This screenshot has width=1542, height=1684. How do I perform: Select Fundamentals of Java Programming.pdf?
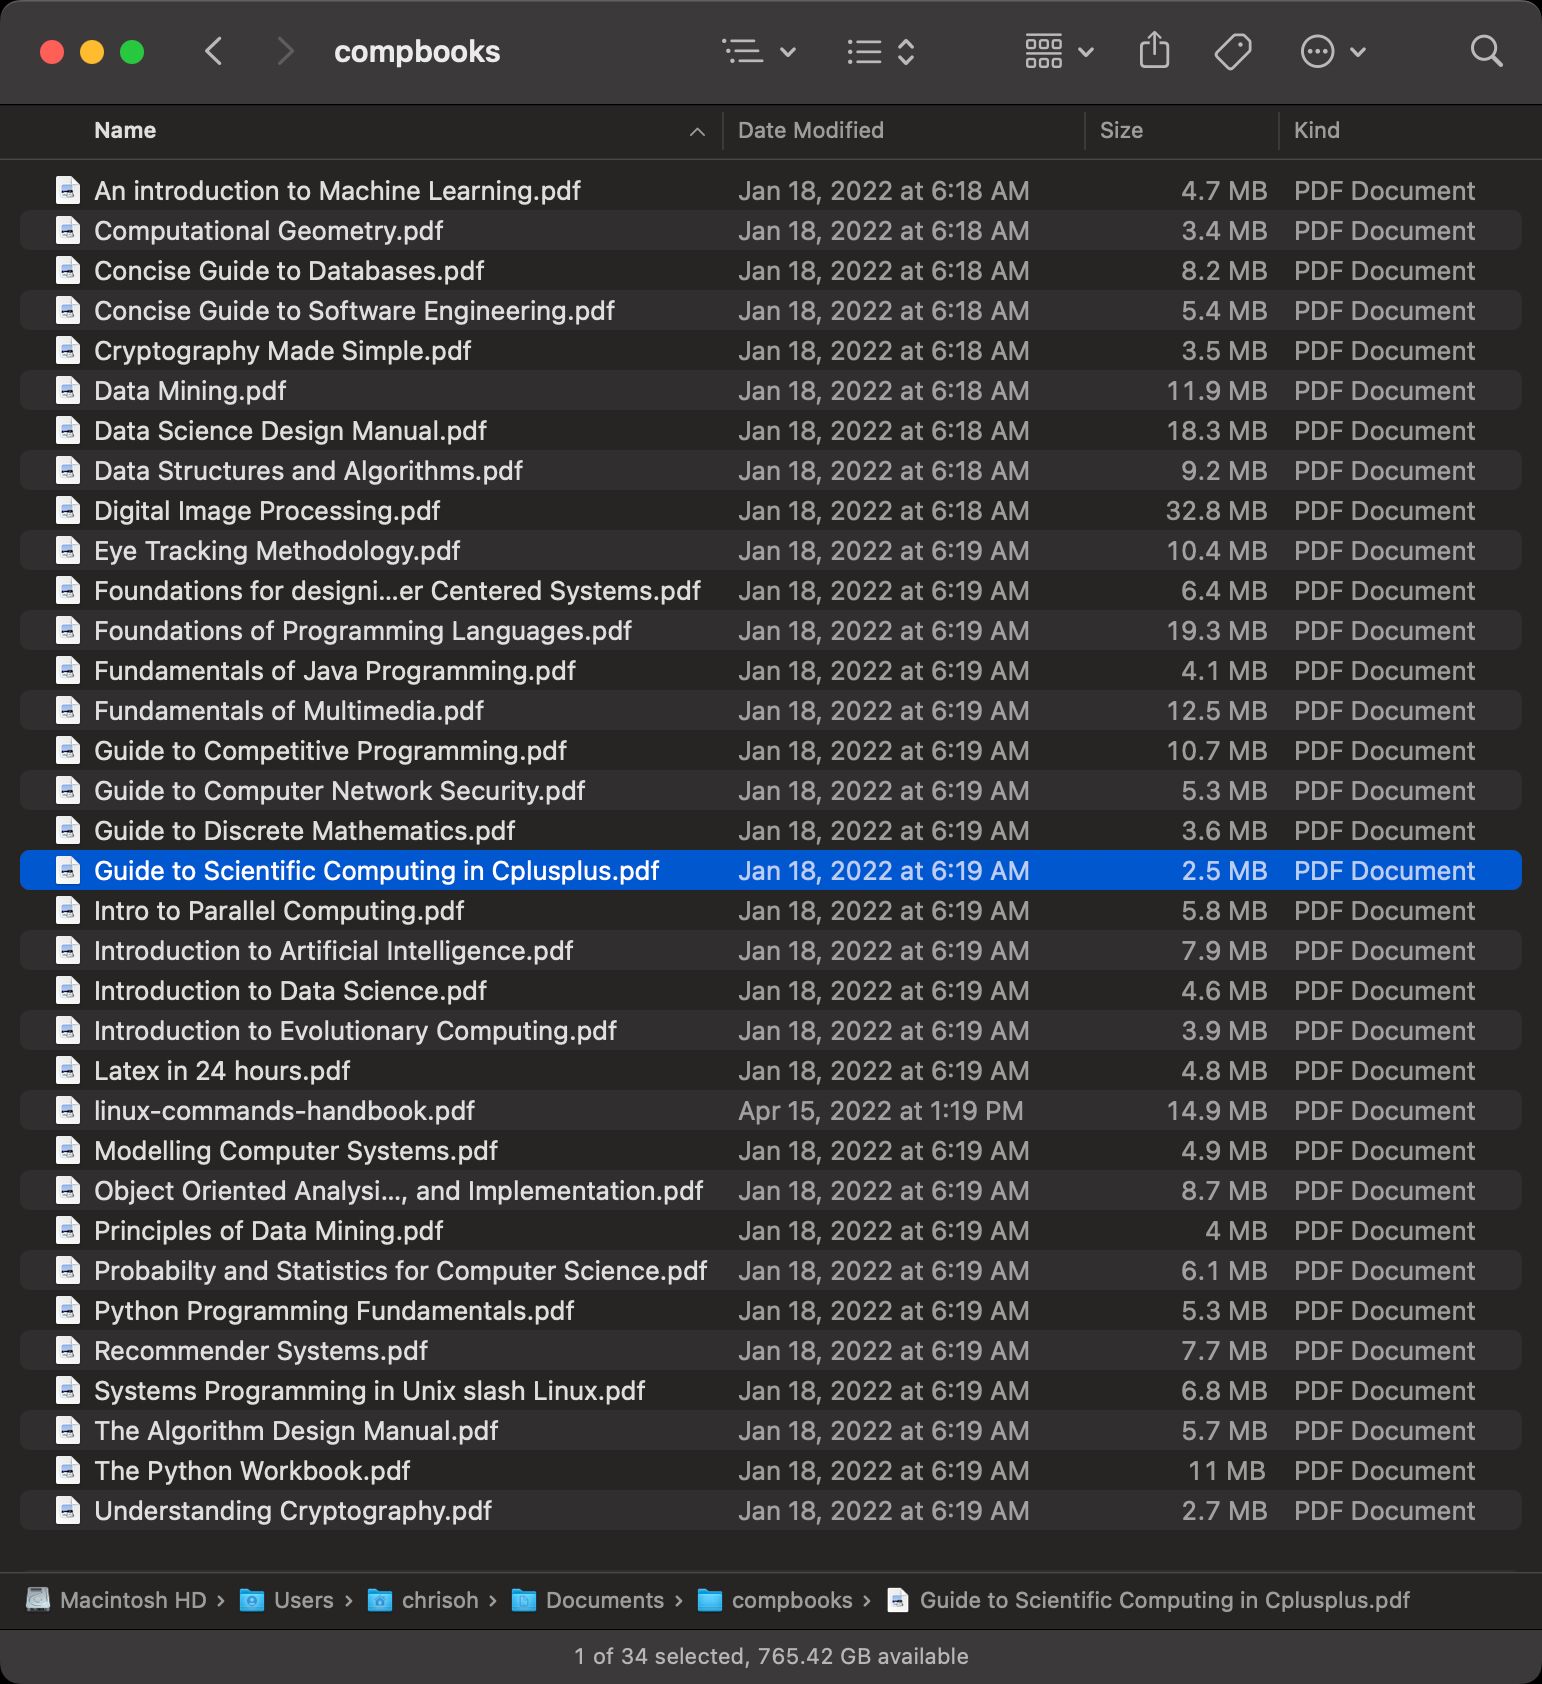pos(770,670)
